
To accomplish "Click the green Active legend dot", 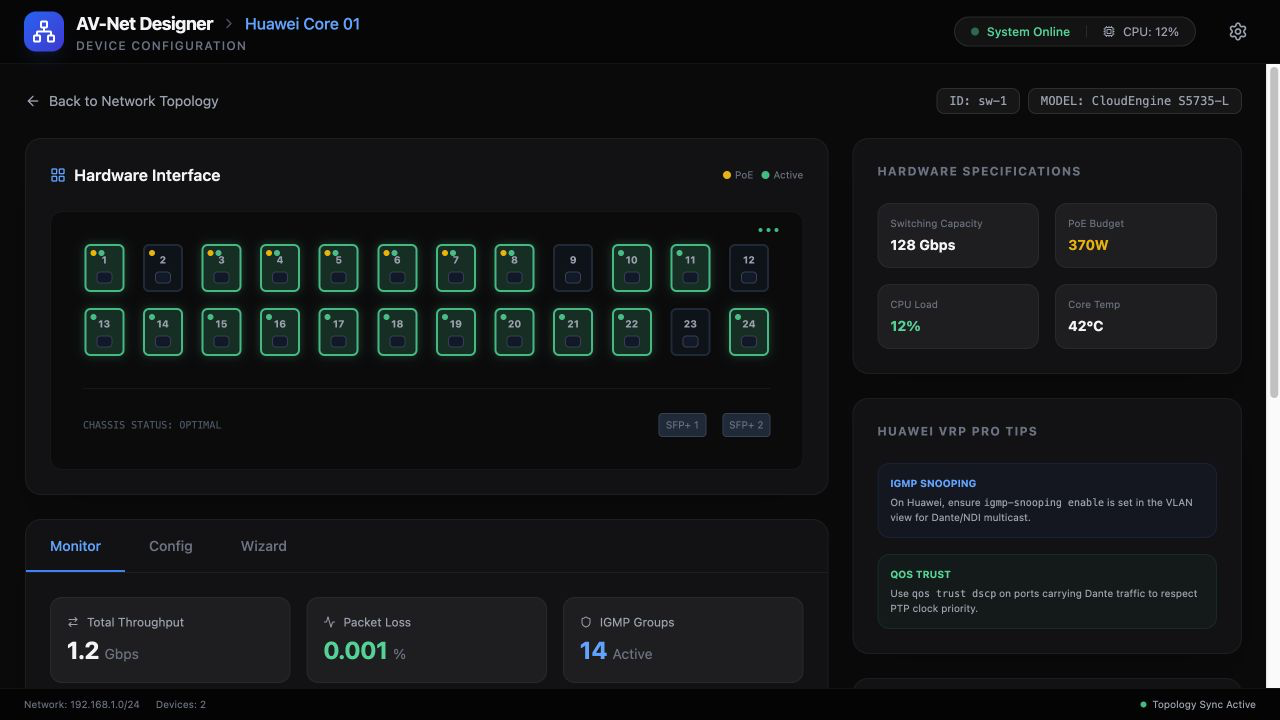I will (766, 175).
